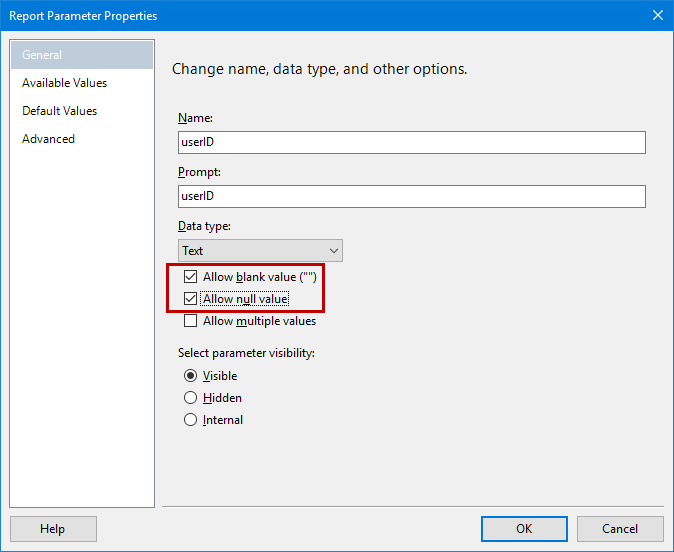Open Help for this dialog
The width and height of the screenshot is (674, 552).
click(x=53, y=529)
